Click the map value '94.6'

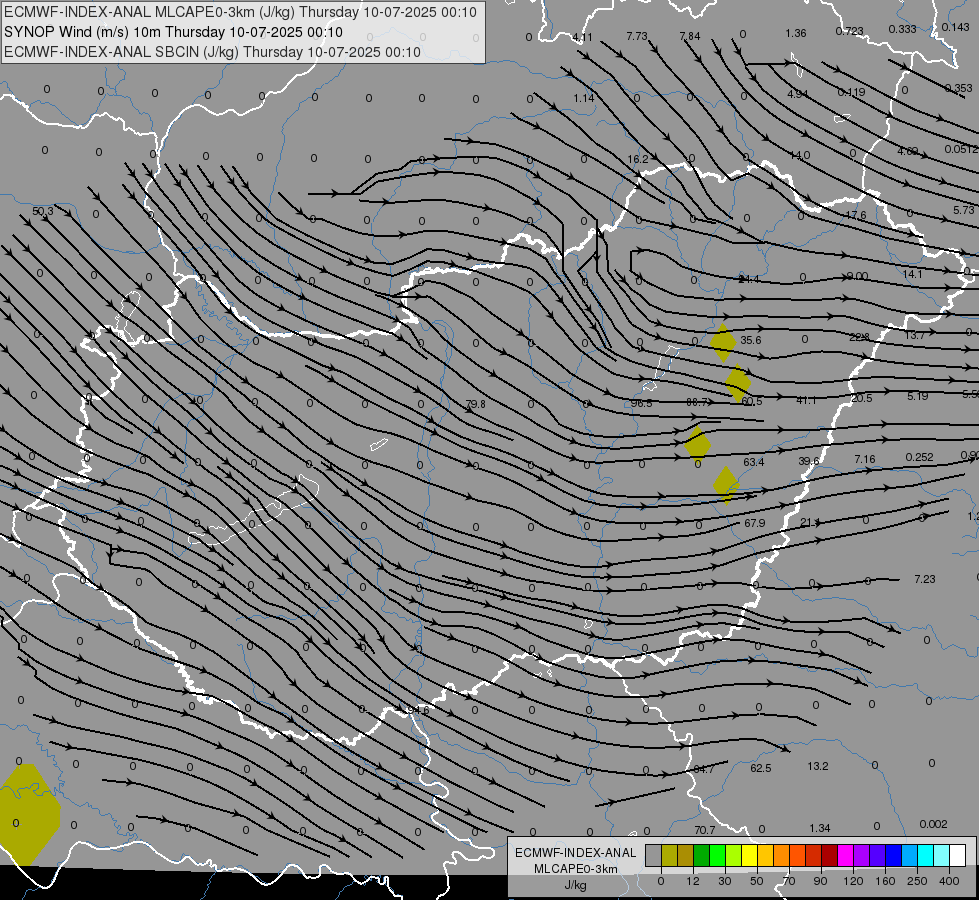(x=418, y=710)
